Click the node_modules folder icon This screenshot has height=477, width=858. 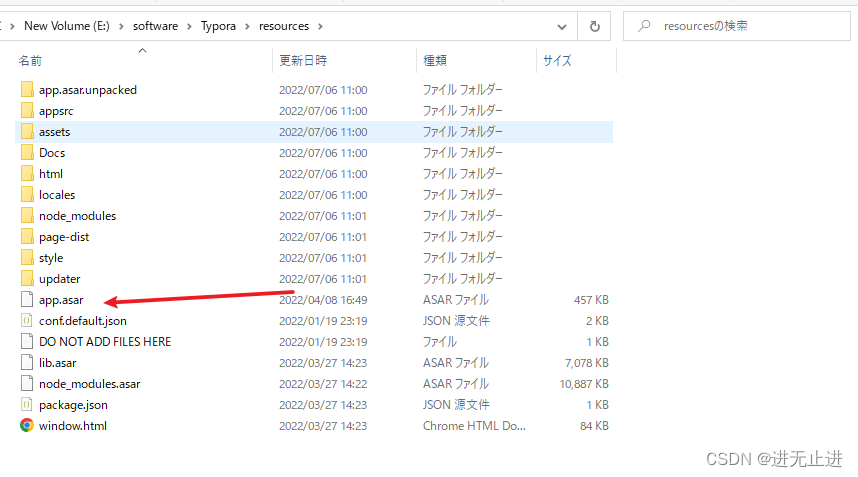27,216
